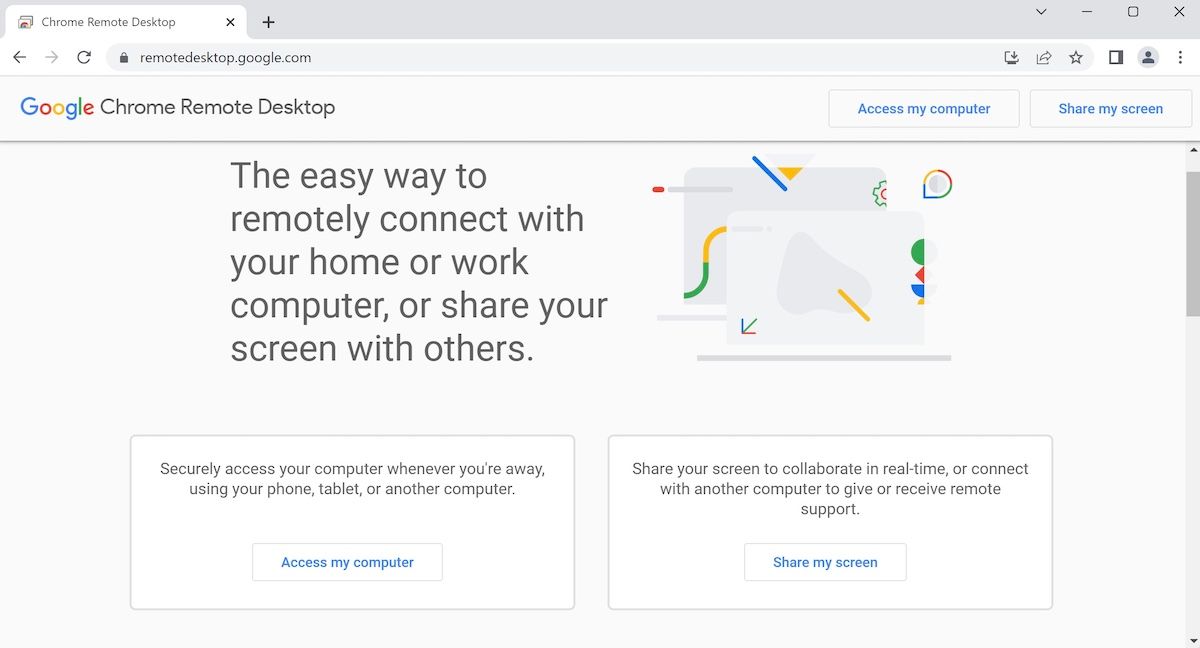This screenshot has height=648, width=1200.
Task: Click the Google Chrome Remote Desktop logo
Action: pos(178,108)
